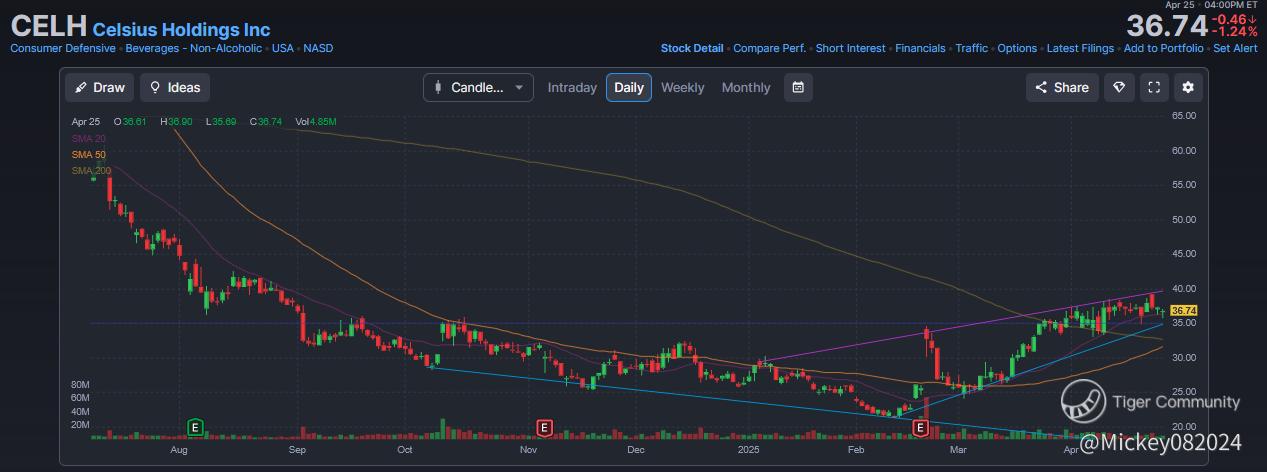This screenshot has width=1267, height=472.
Task: Click the Beverages - Non-Alcoholic industry link
Action: [x=194, y=48]
